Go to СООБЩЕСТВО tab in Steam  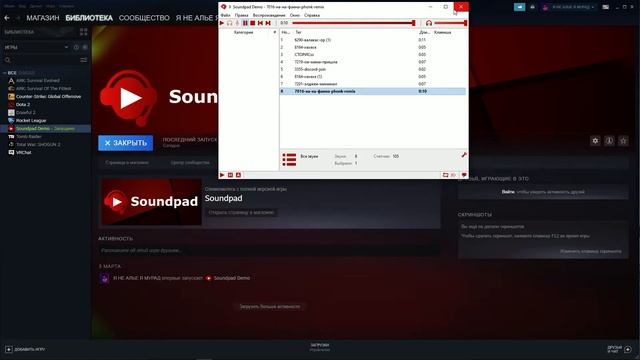[144, 18]
